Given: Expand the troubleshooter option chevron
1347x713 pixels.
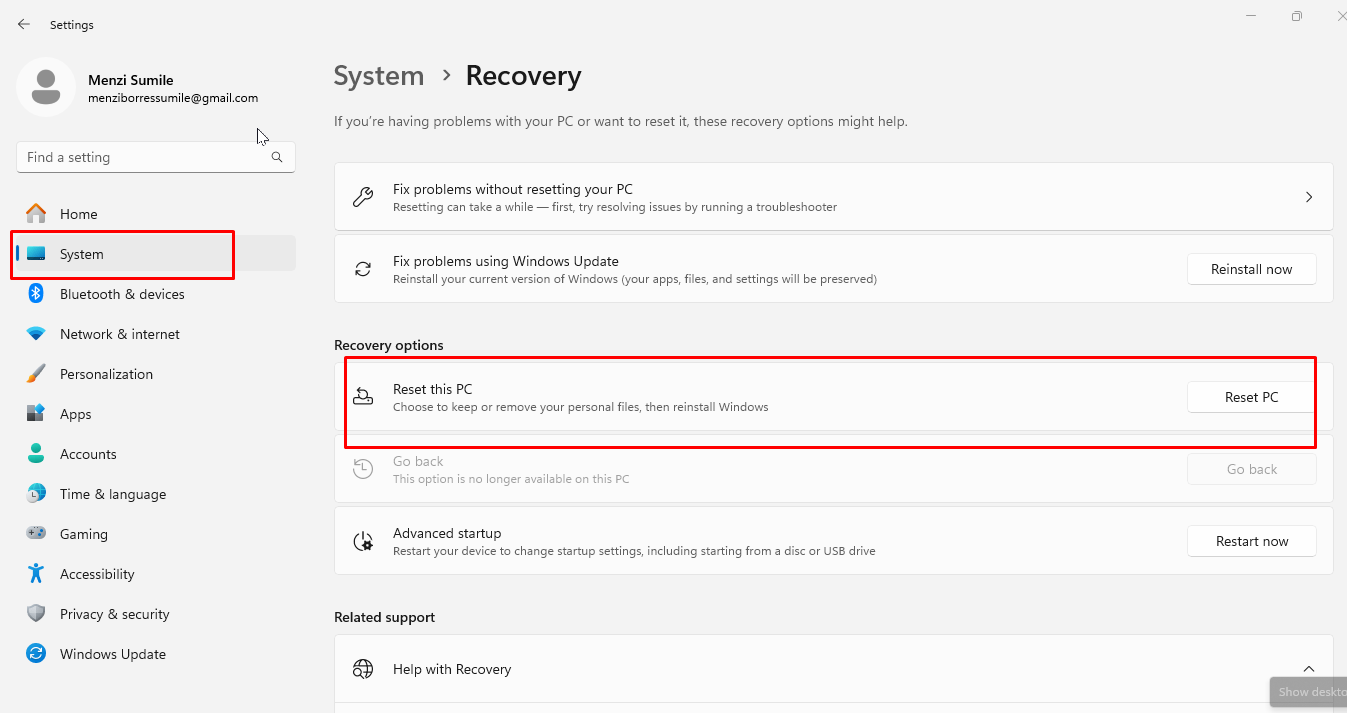Looking at the screenshot, I should tap(1308, 197).
